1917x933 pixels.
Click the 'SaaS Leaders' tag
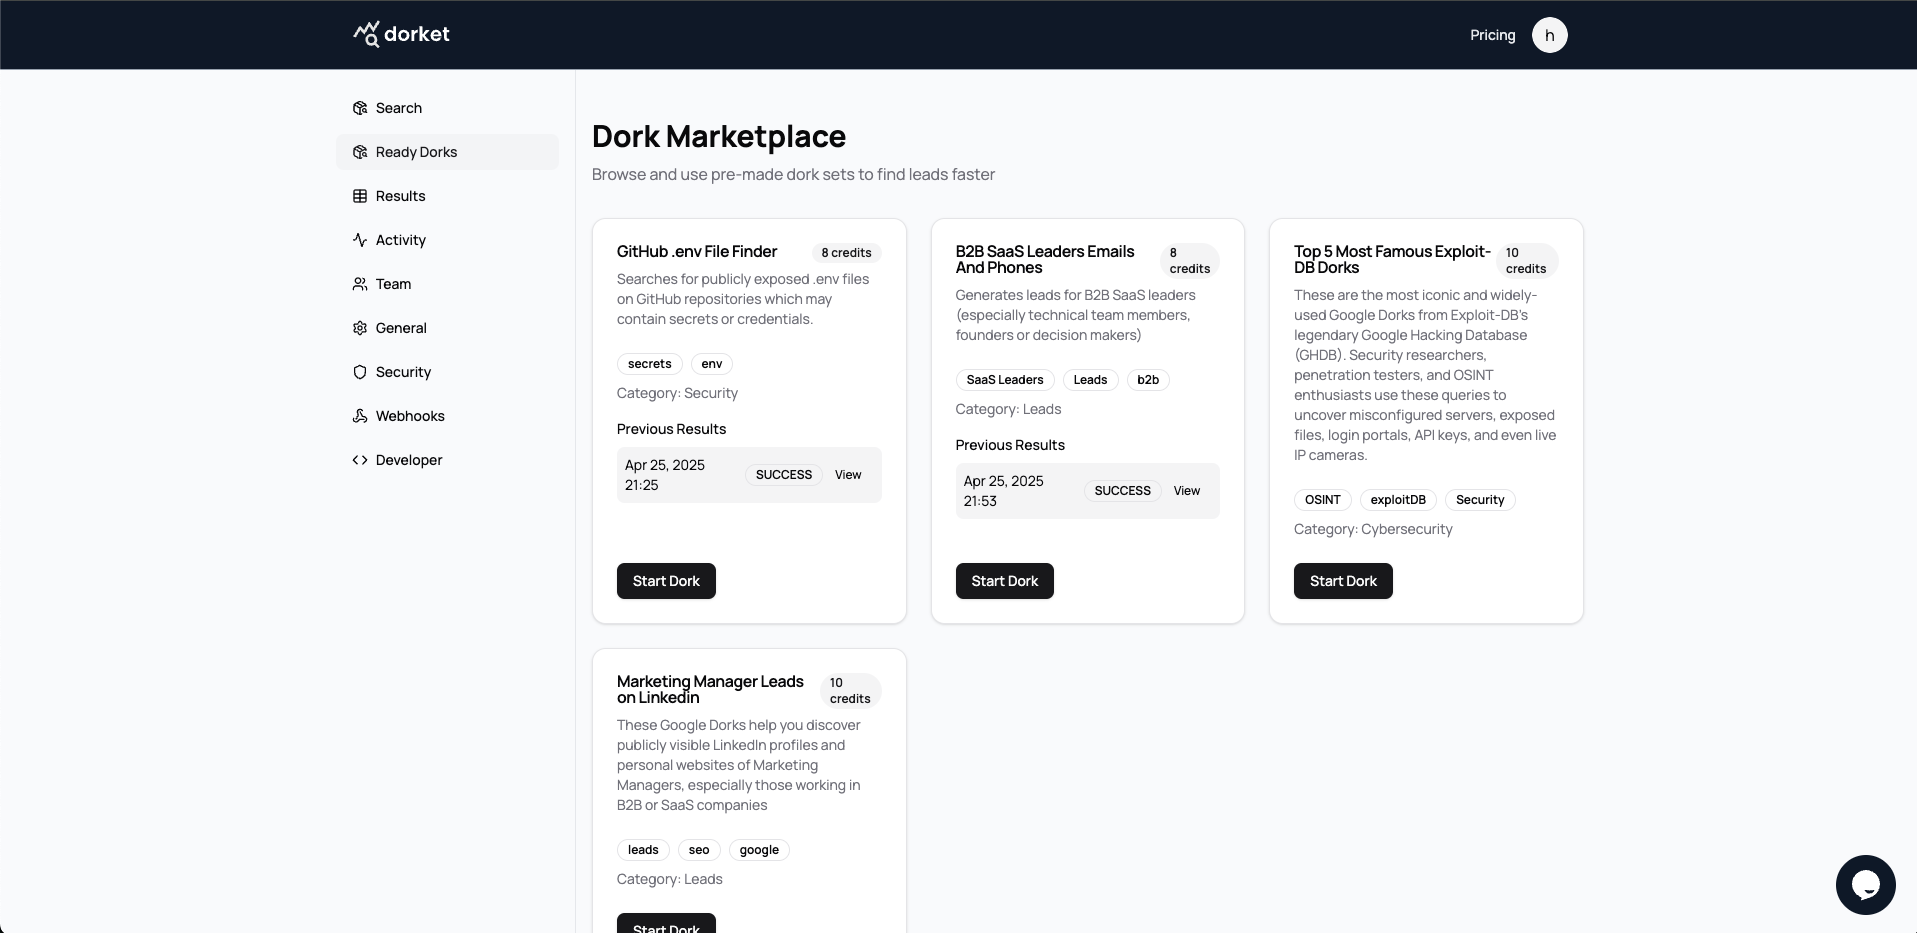point(1005,380)
